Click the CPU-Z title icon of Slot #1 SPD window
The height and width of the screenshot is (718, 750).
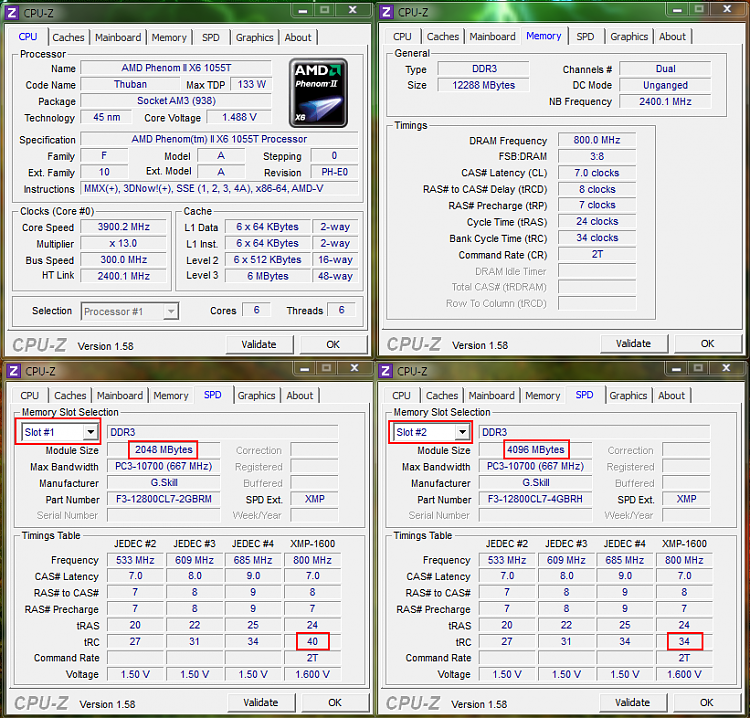click(x=13, y=371)
